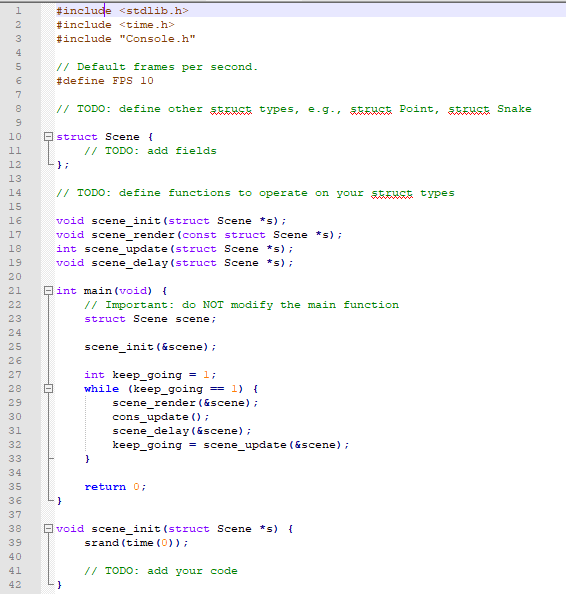Click 'keep_going = scene_update(&scene);' line

[231, 445]
